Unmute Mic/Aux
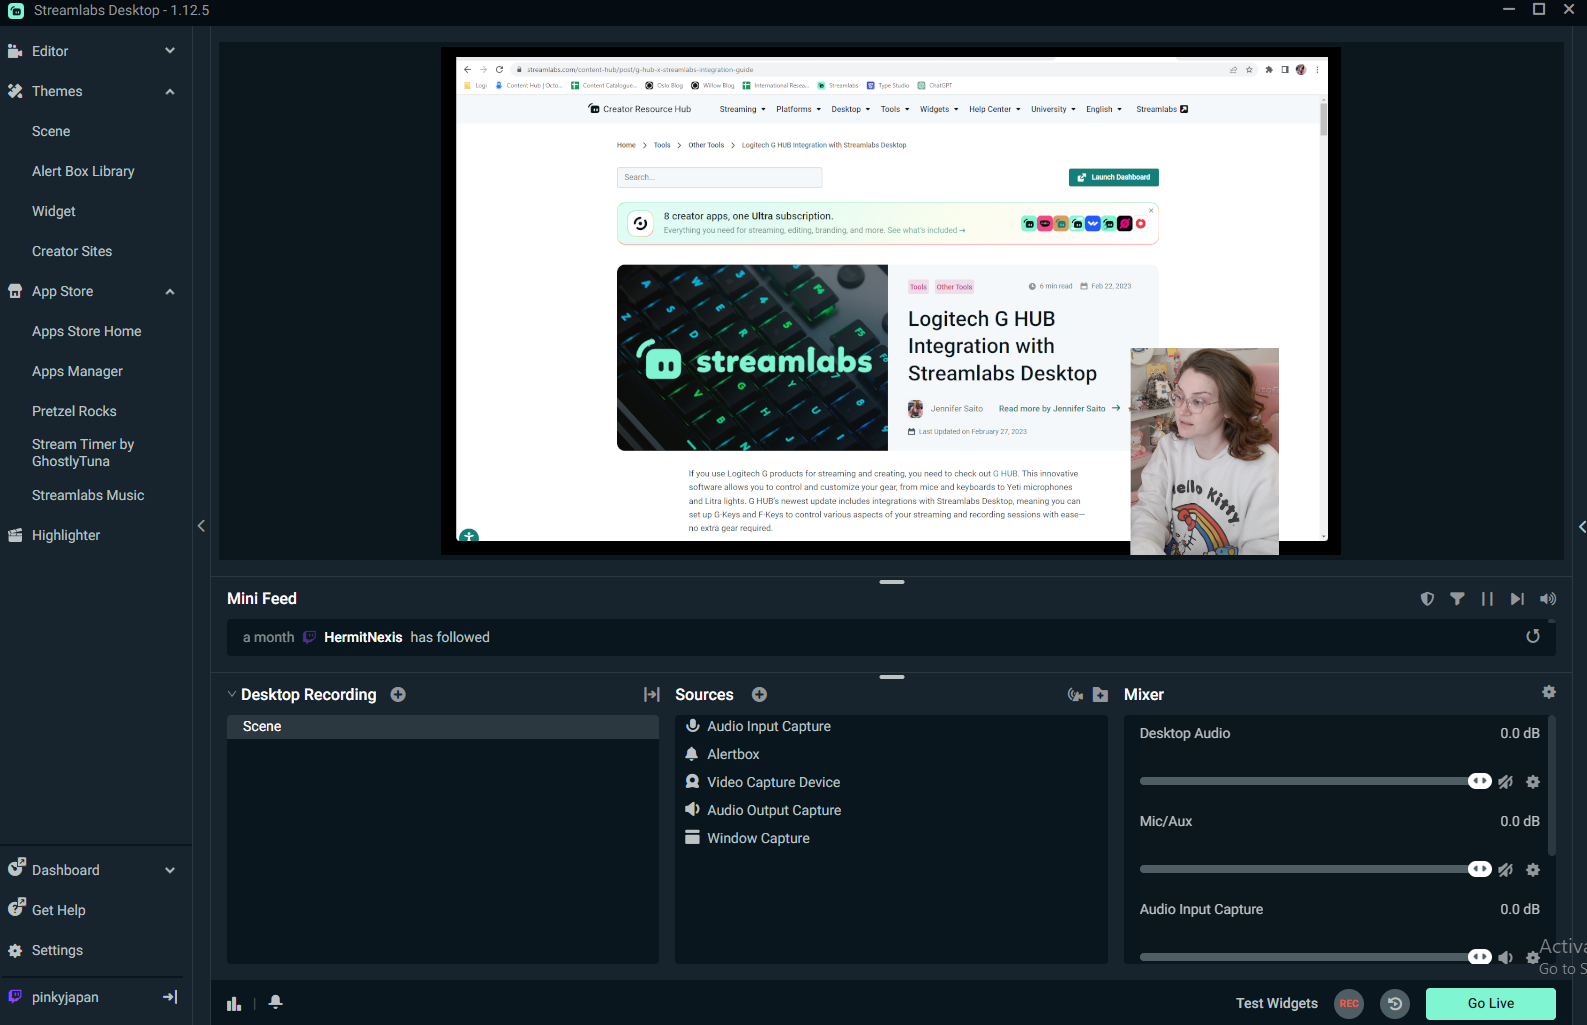Screen dimensions: 1587x1025 [x=1505, y=870]
